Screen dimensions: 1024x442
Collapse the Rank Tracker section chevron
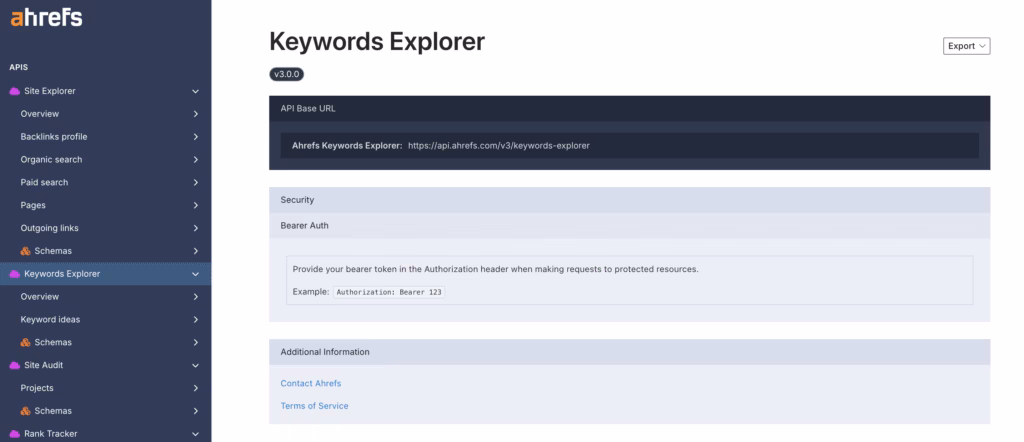point(196,434)
